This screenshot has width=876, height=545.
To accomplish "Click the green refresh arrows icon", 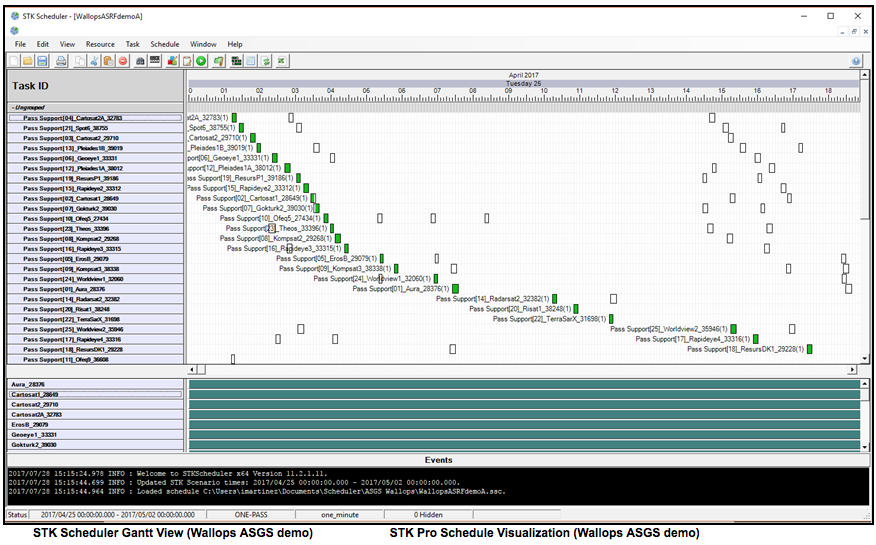I will tap(265, 61).
